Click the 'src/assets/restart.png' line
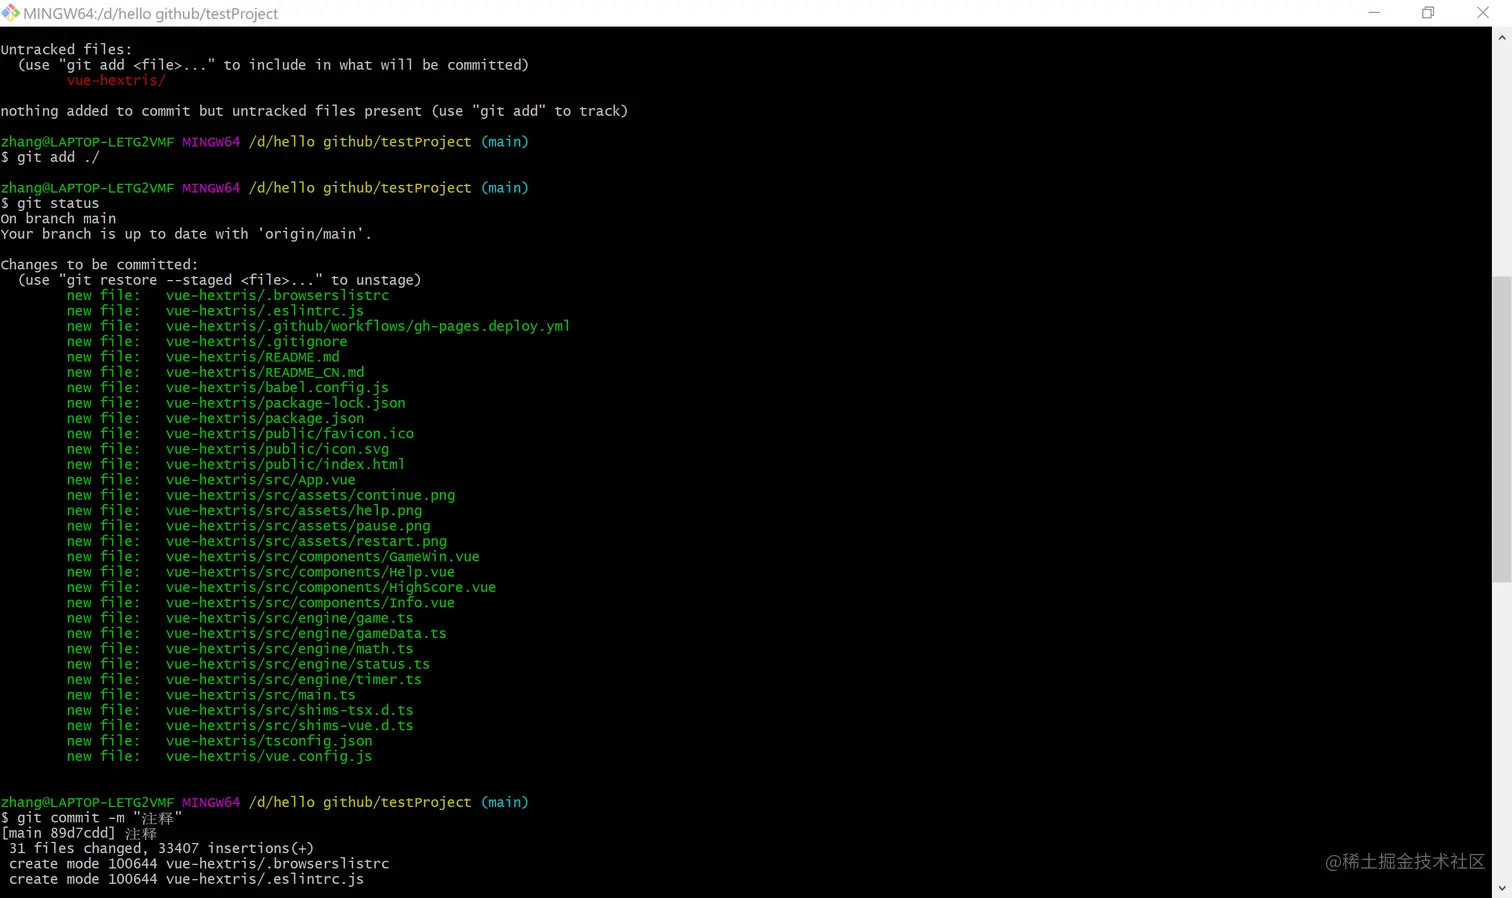Image resolution: width=1512 pixels, height=898 pixels. coord(257,541)
